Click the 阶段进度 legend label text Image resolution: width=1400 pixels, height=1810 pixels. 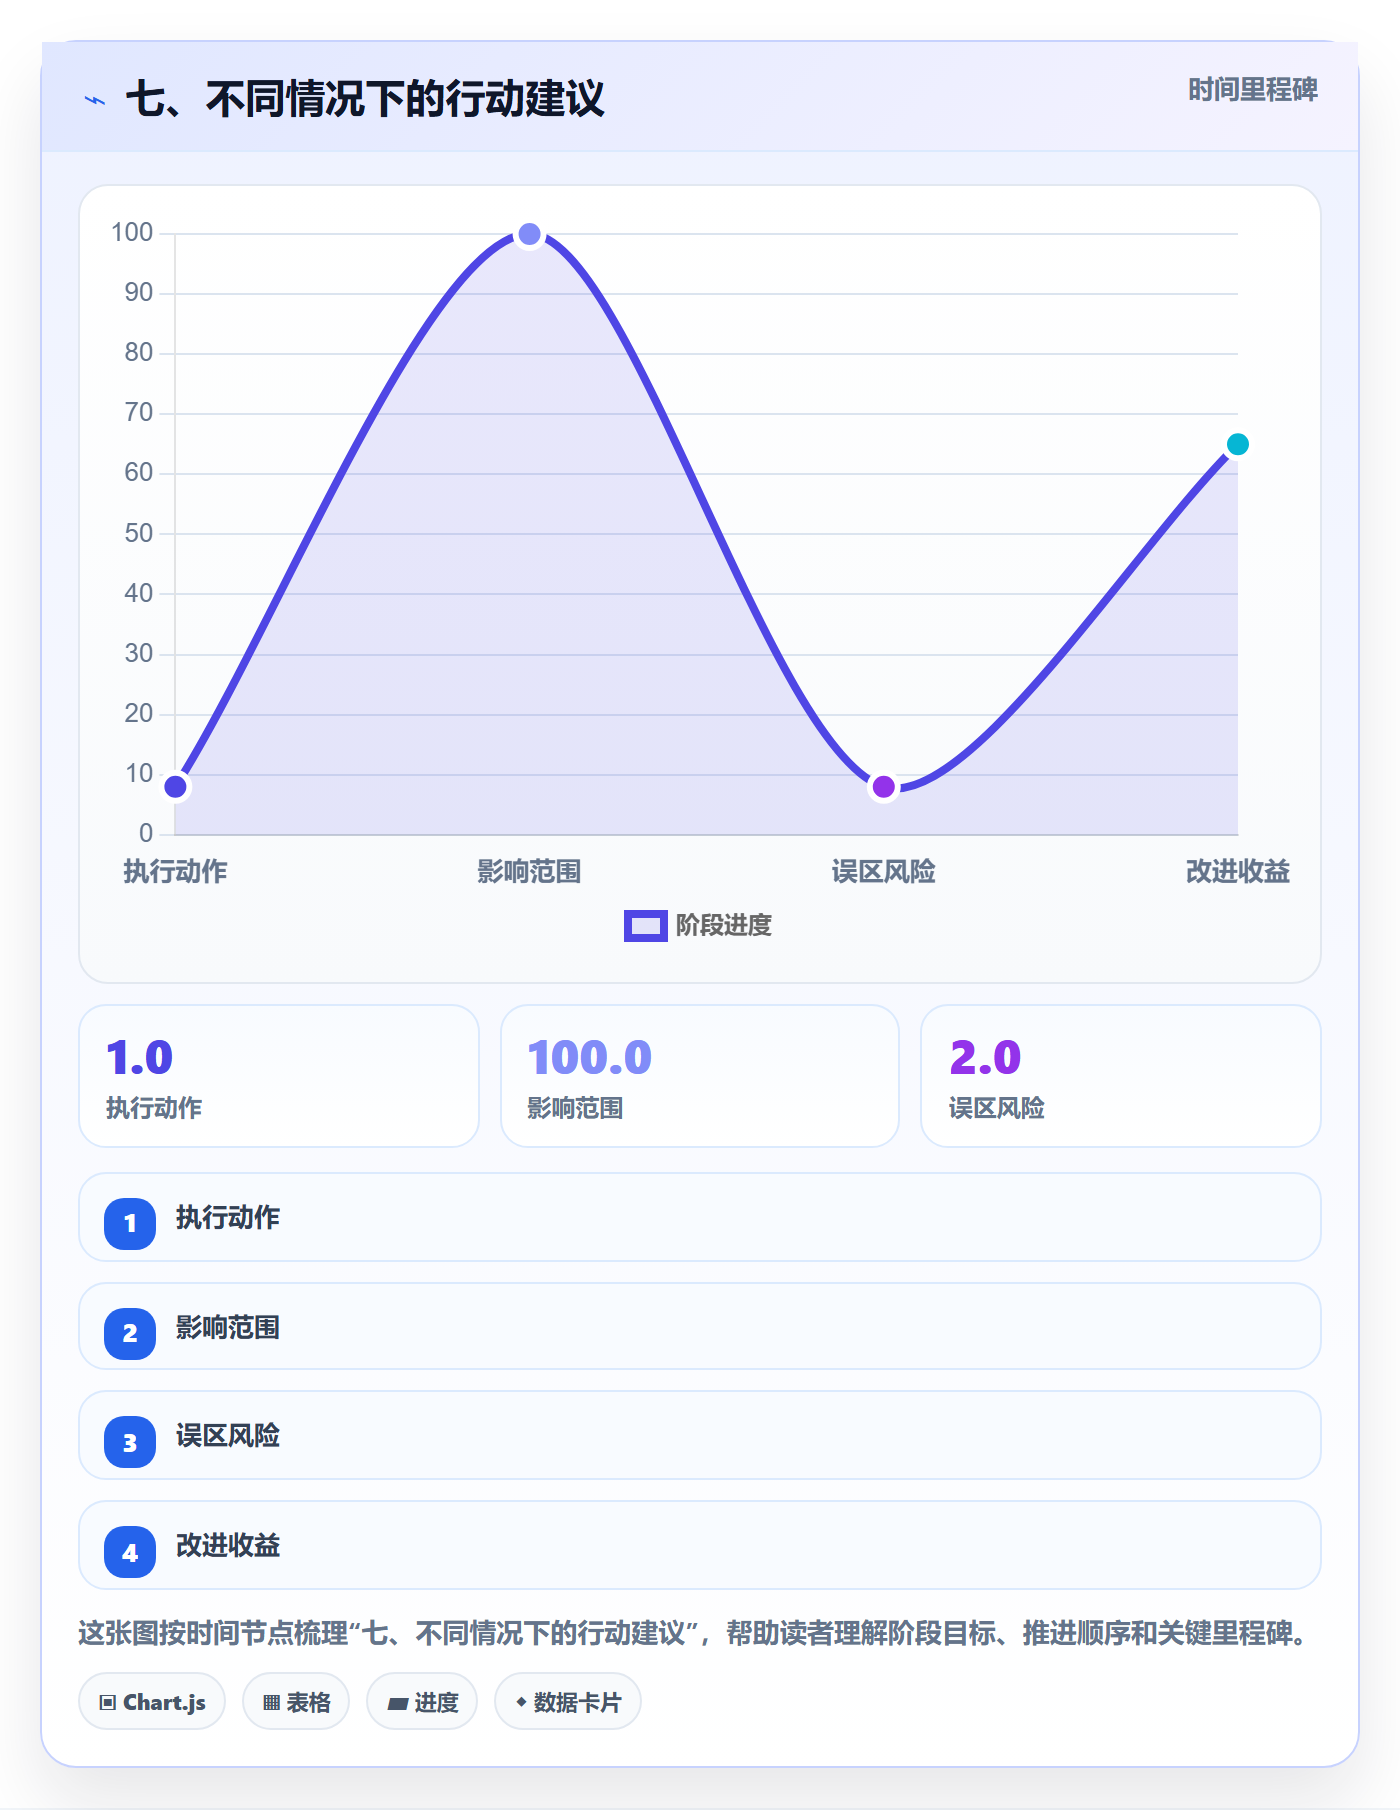point(724,926)
